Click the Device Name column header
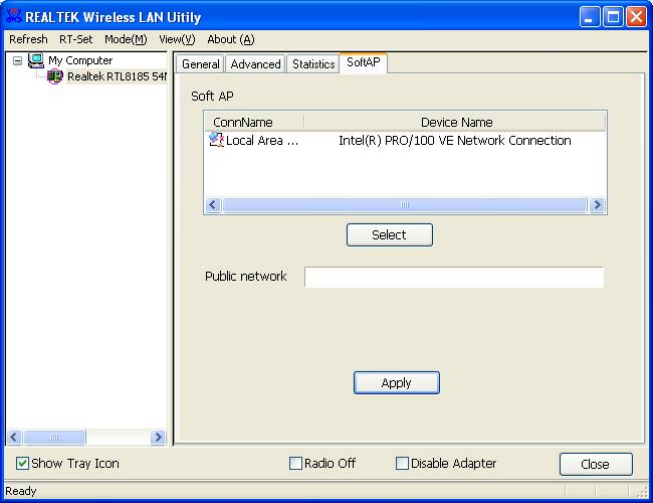 (x=456, y=122)
